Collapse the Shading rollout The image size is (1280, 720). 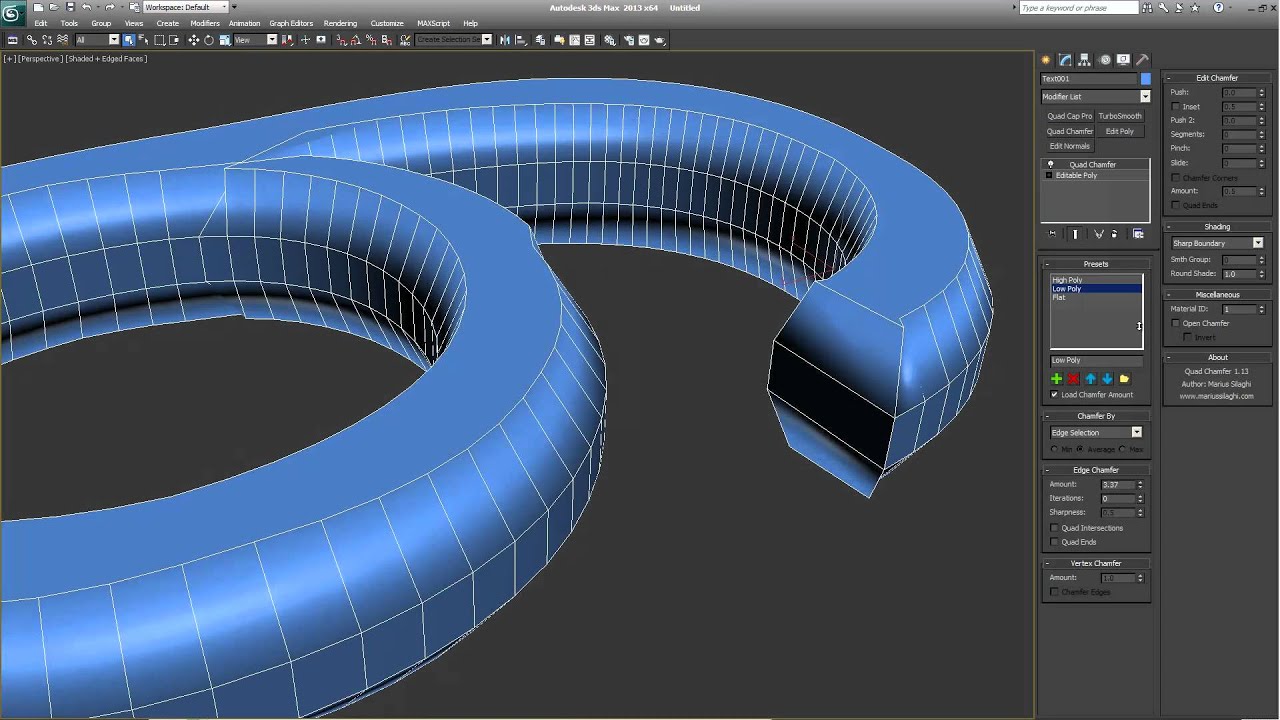1217,227
